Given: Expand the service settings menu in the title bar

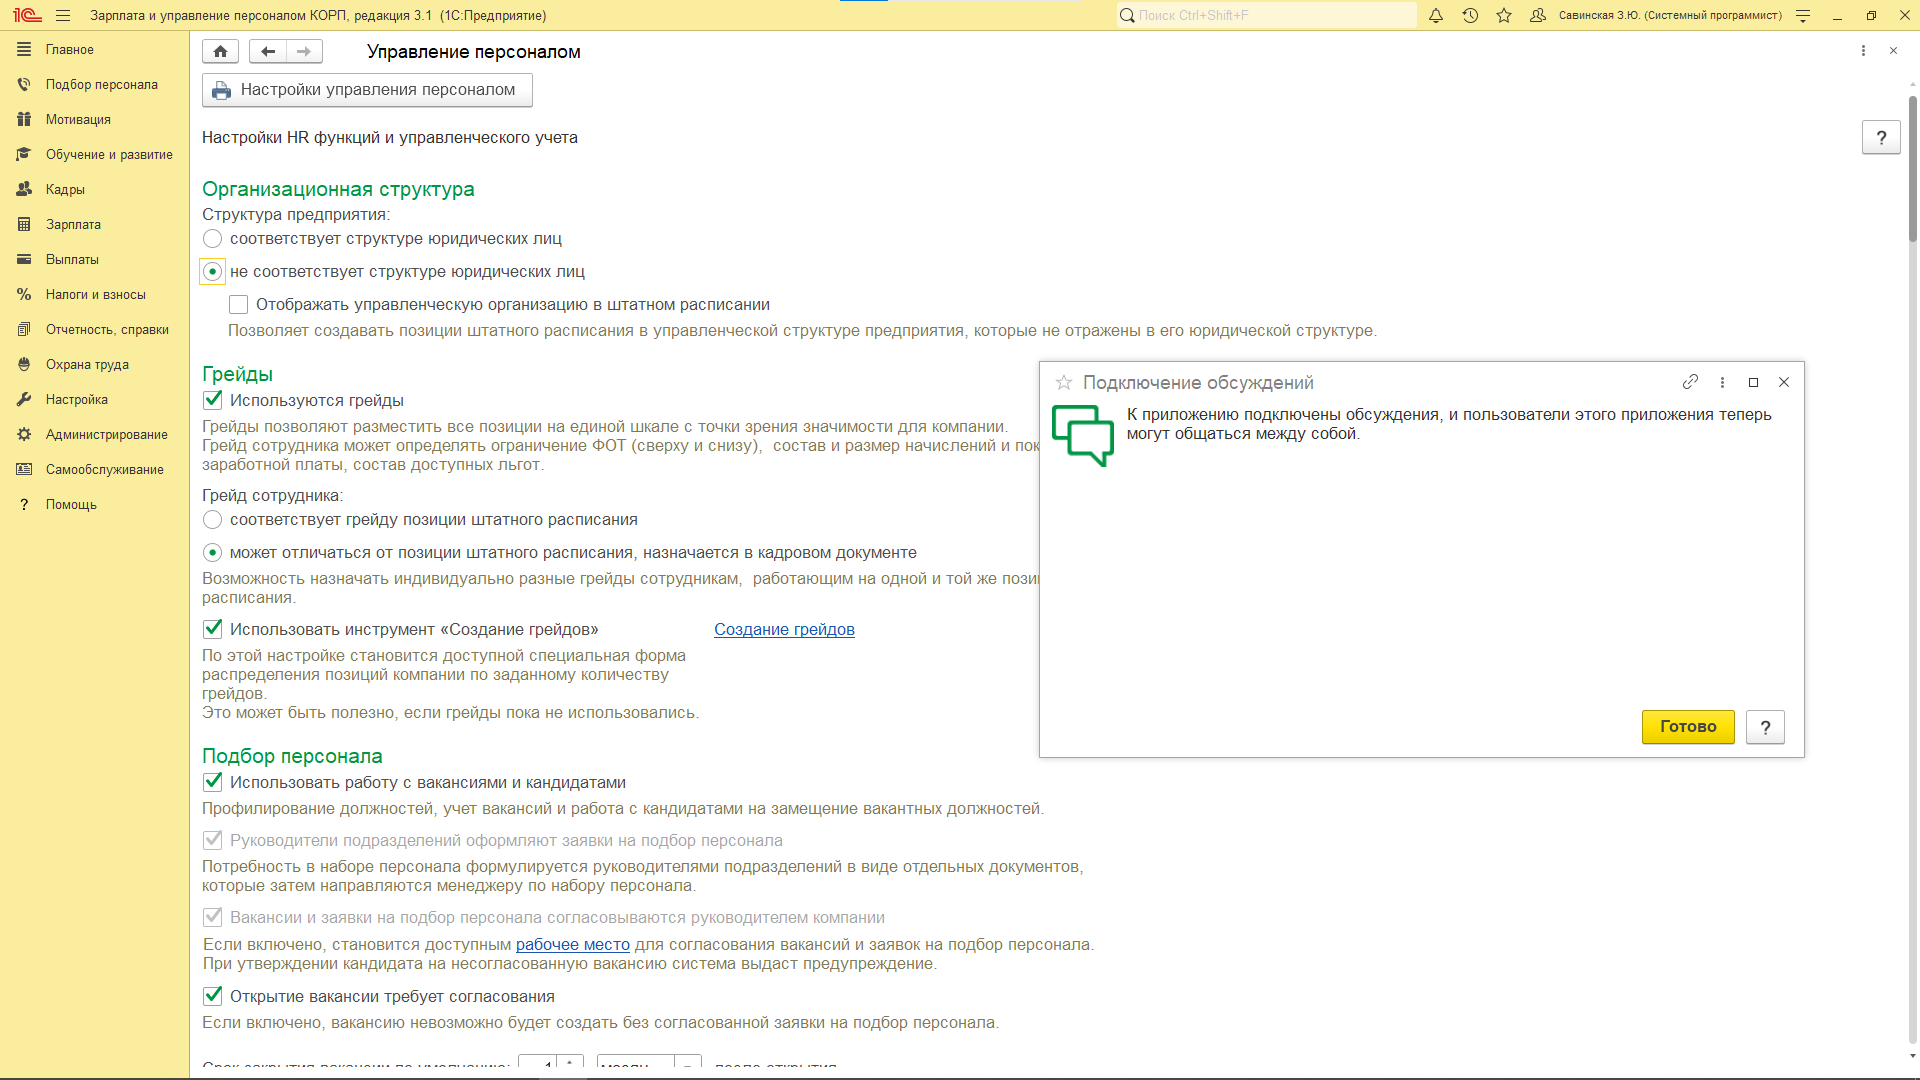Looking at the screenshot, I should (x=1803, y=15).
